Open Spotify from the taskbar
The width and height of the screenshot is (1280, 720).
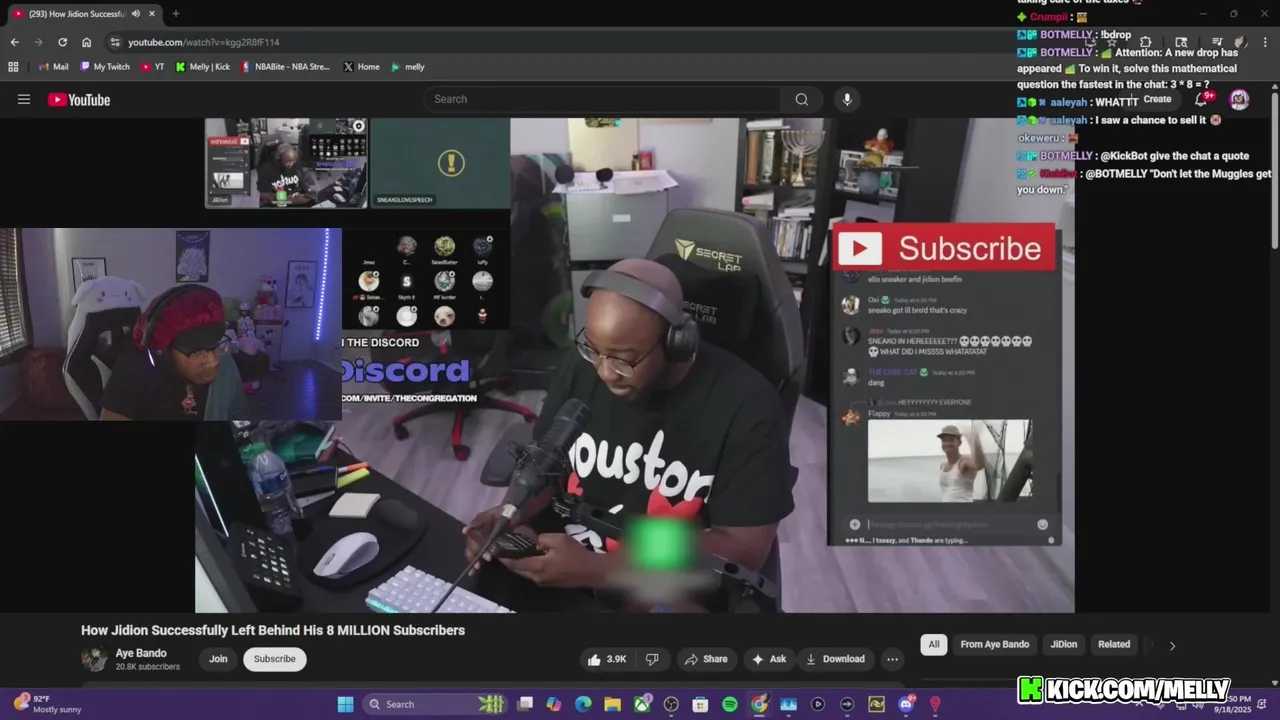click(730, 704)
